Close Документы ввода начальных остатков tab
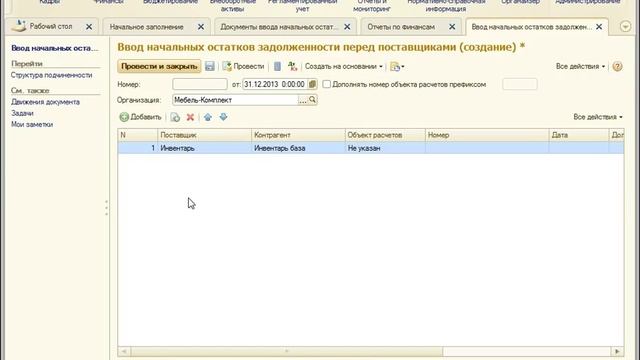Viewport: 640px width, 360px height. coord(347,27)
